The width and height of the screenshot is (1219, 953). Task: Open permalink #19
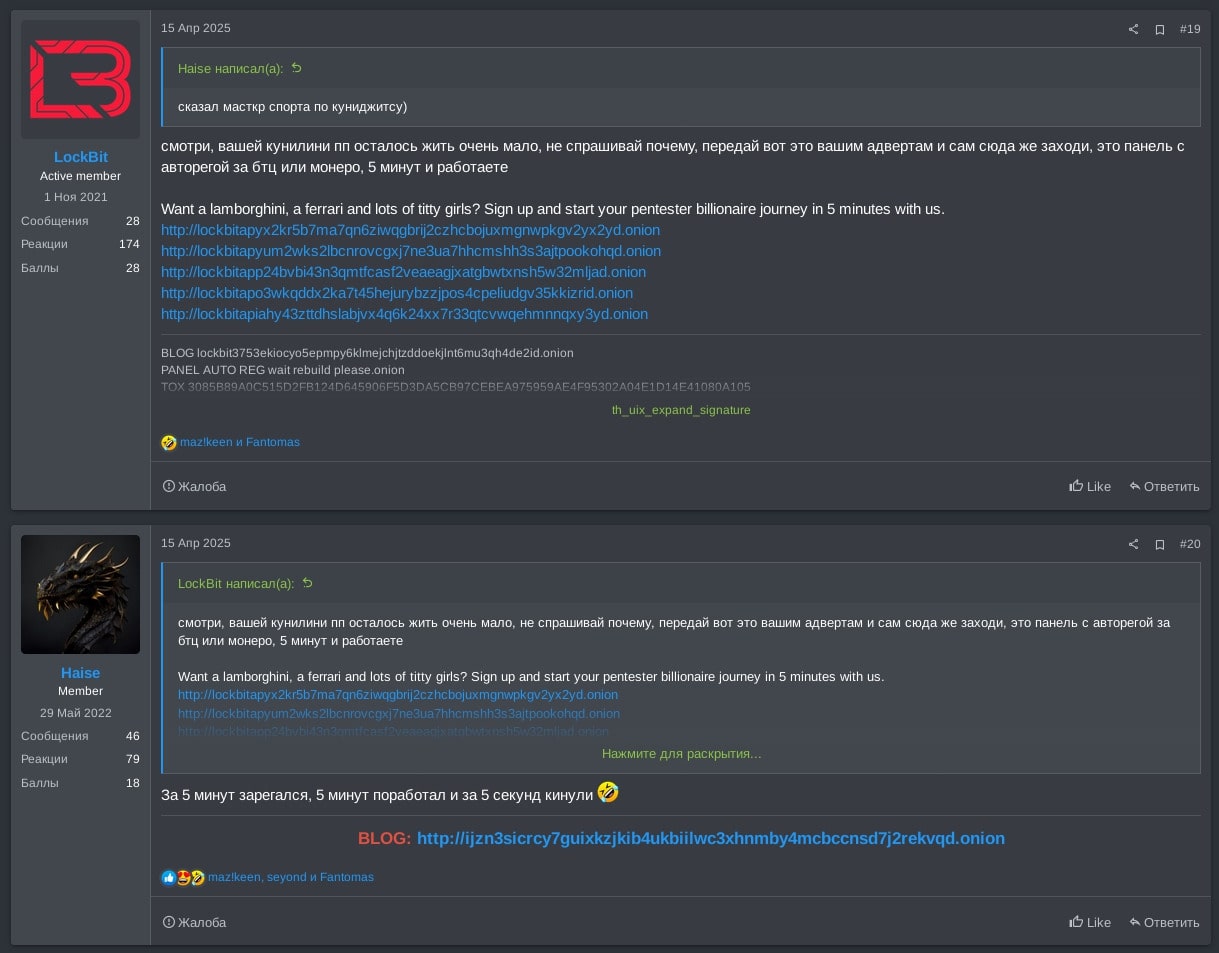(x=1190, y=29)
